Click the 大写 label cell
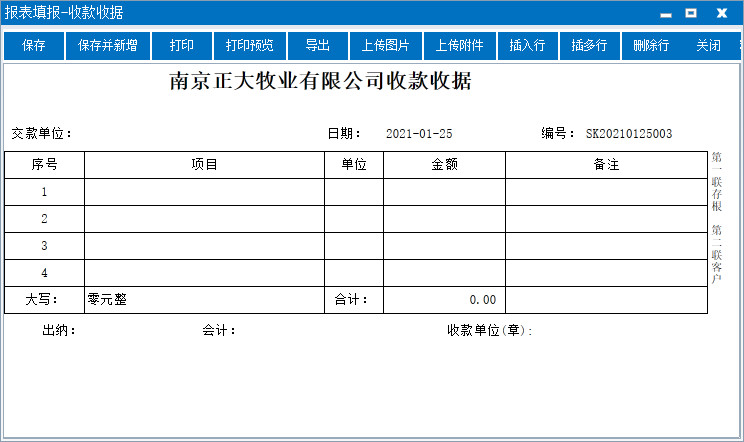744x442 pixels. point(45,300)
